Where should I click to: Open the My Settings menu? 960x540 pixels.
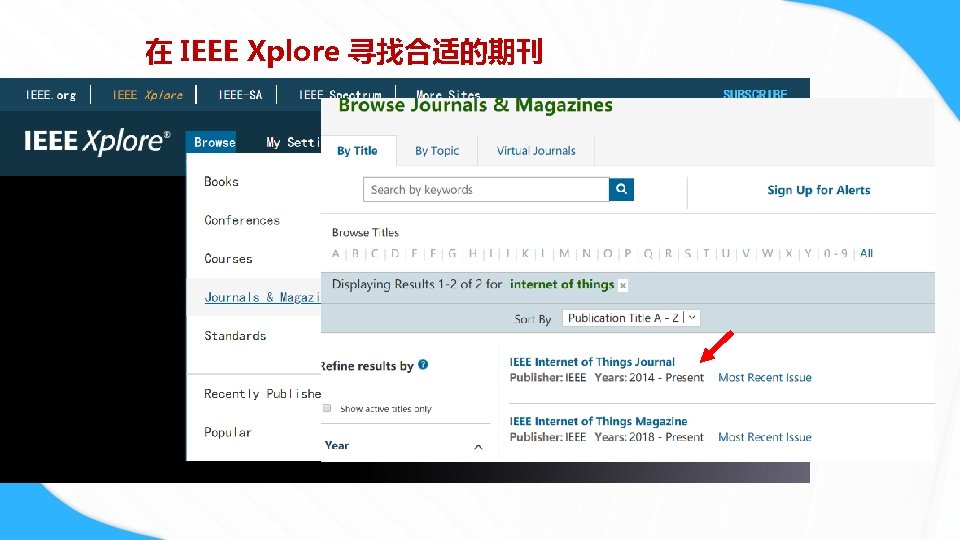pos(293,142)
